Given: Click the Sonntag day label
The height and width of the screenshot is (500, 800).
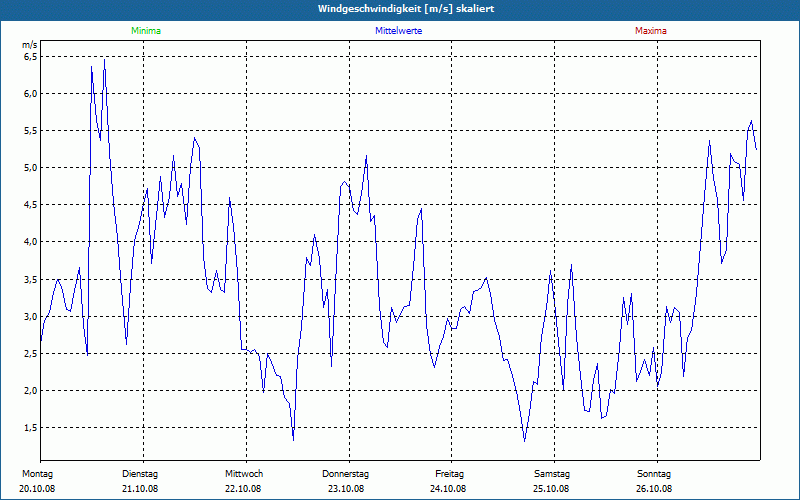Looking at the screenshot, I should (x=654, y=474).
